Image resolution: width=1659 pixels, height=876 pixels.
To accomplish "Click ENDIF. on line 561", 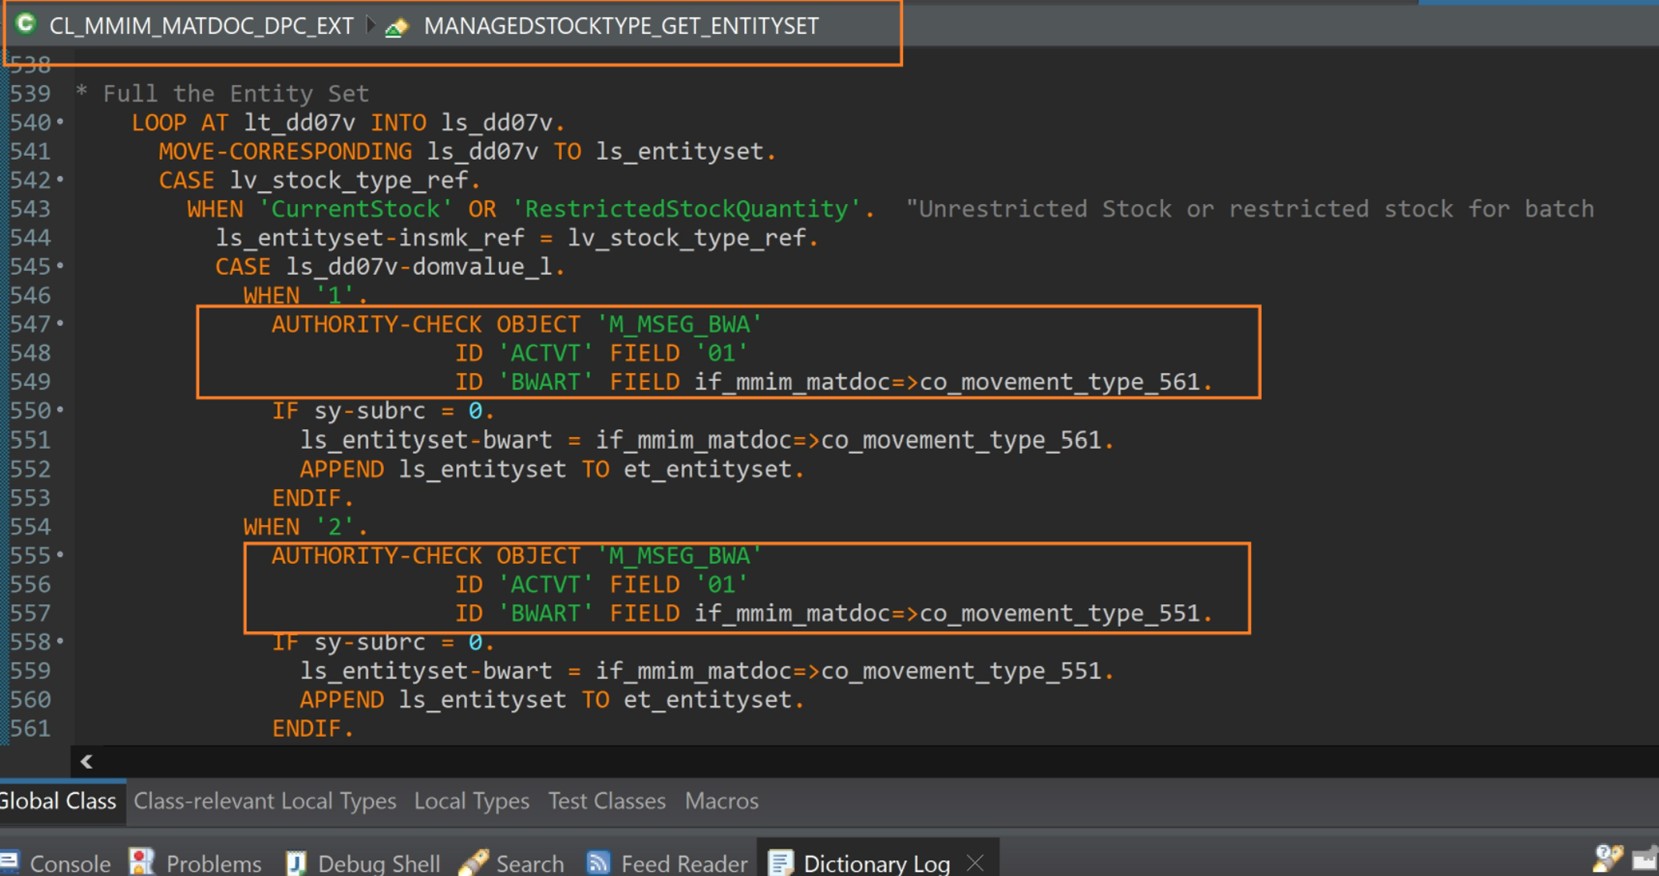I will tap(312, 729).
